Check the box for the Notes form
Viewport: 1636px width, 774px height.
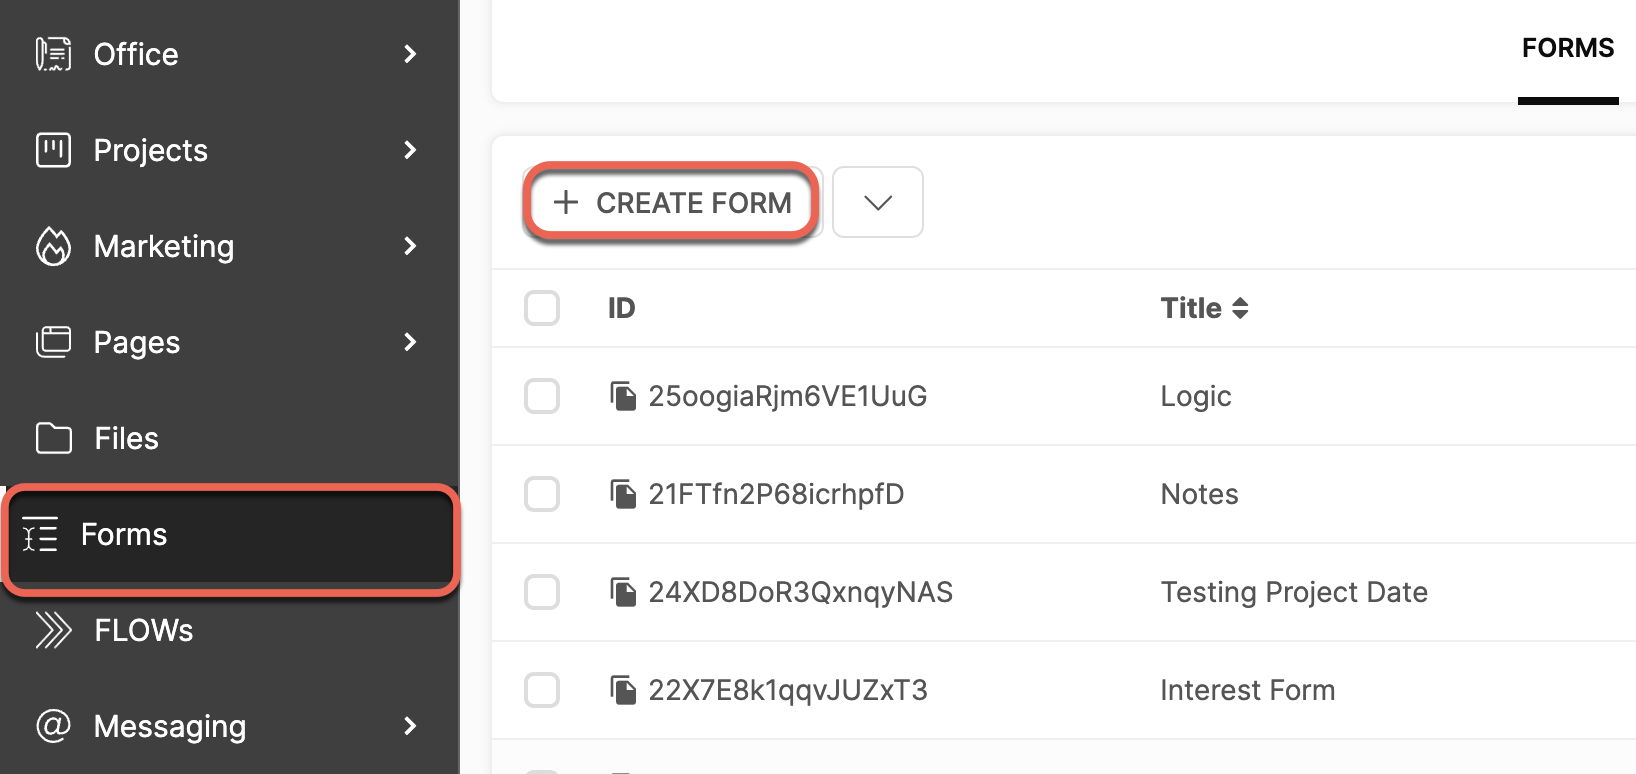(x=542, y=494)
